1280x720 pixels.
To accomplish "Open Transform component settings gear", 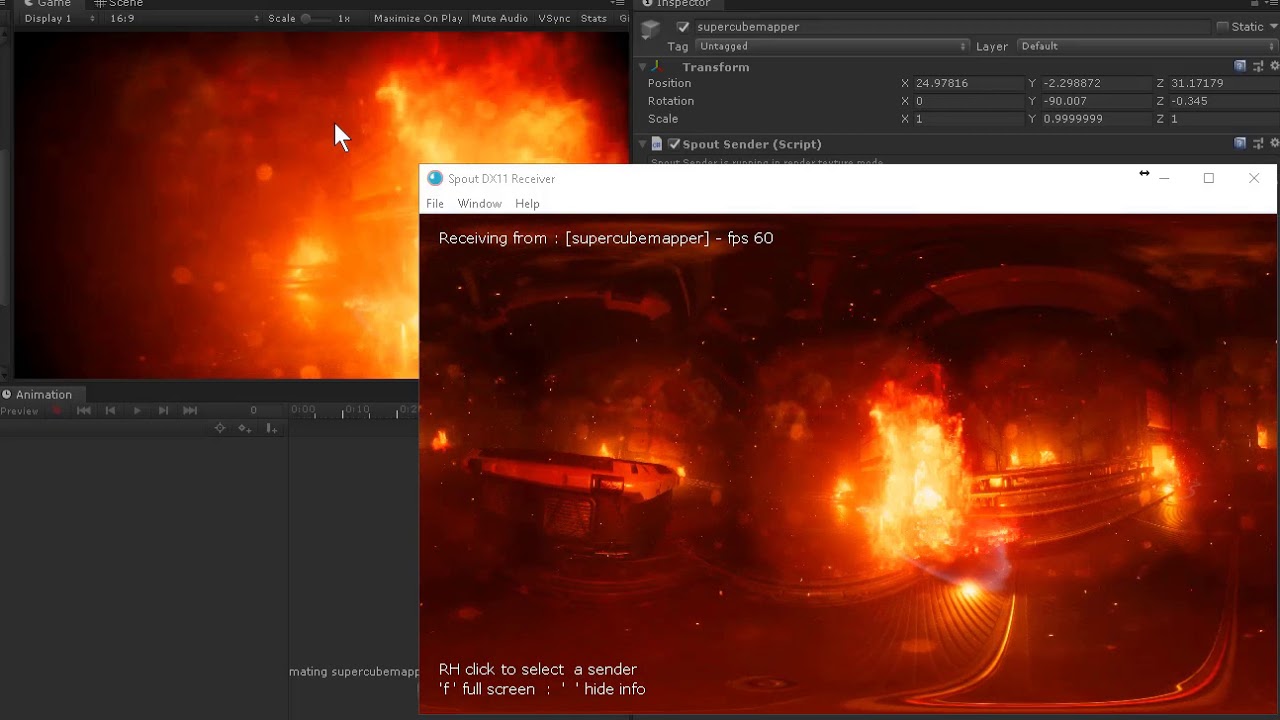I will (1274, 66).
